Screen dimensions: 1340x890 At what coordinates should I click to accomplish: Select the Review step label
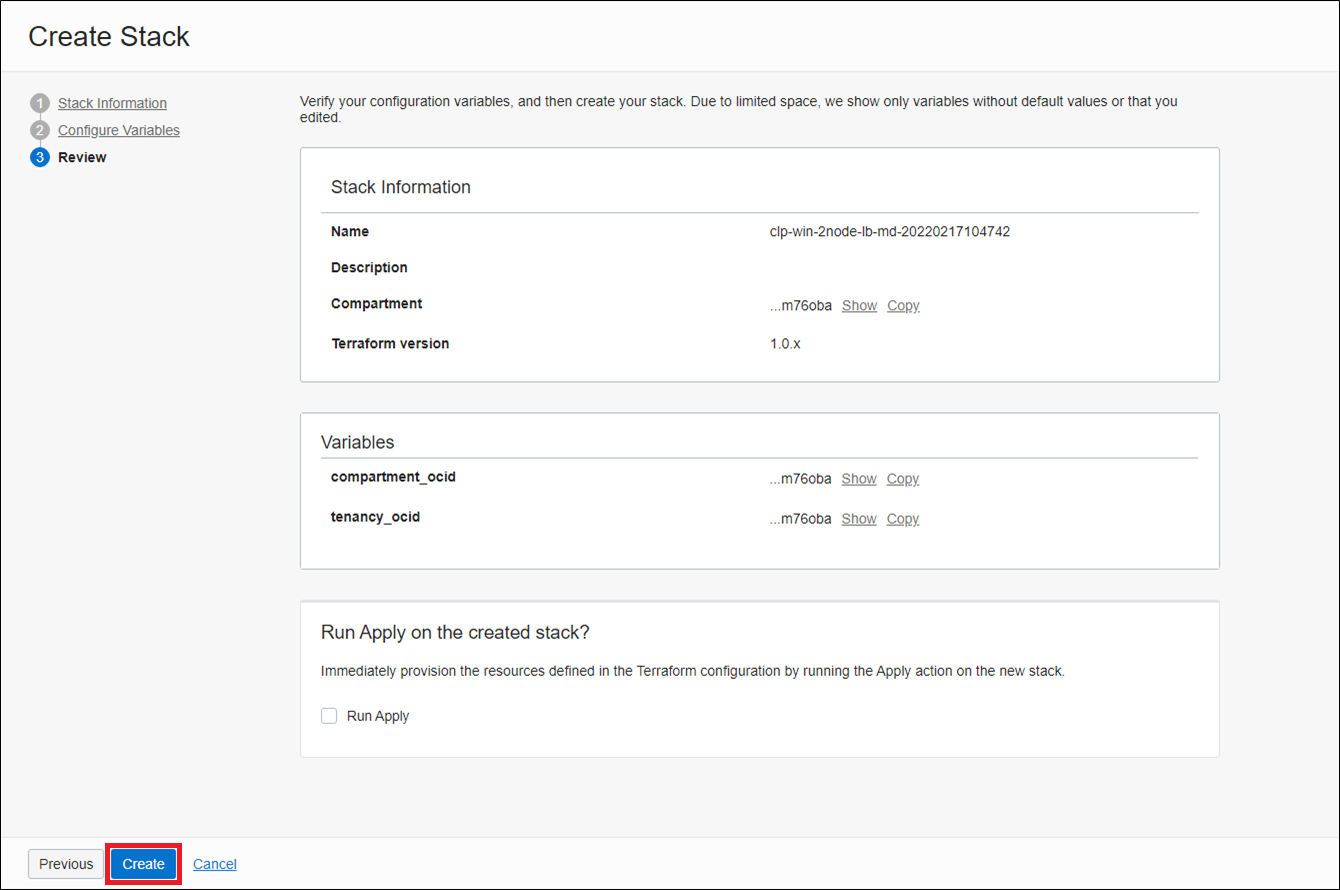click(x=82, y=157)
